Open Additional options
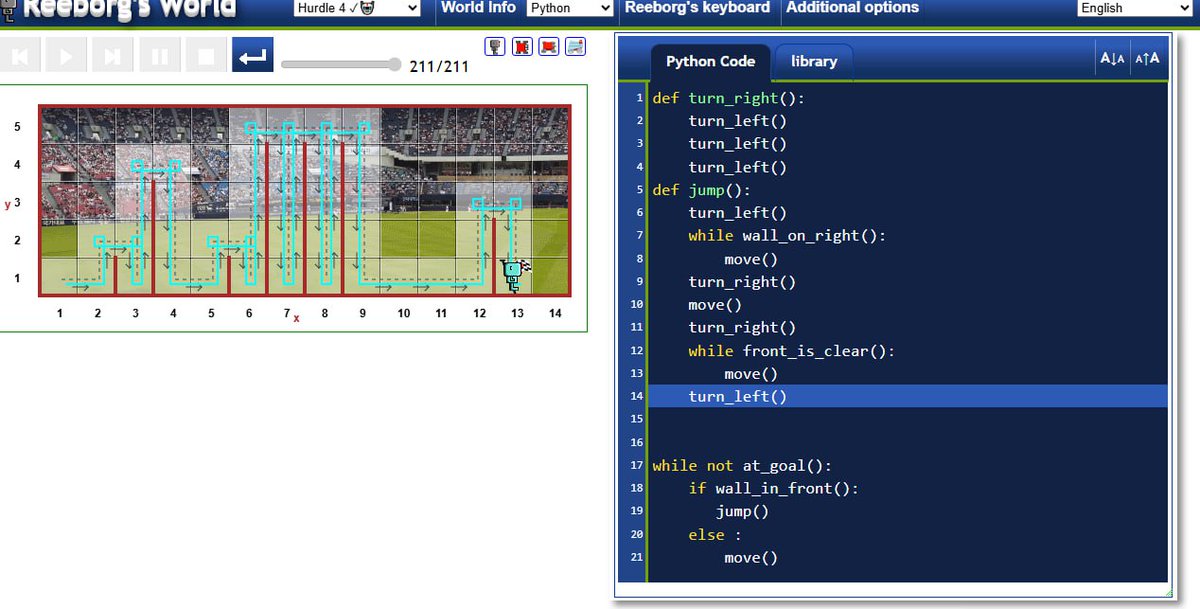 click(852, 8)
